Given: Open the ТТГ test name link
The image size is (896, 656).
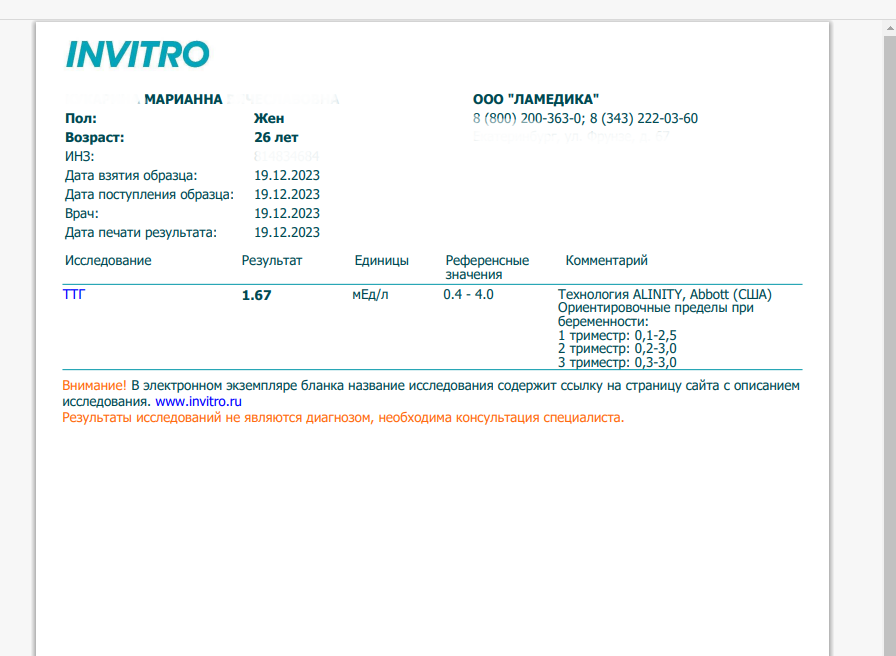Looking at the screenshot, I should [x=74, y=295].
